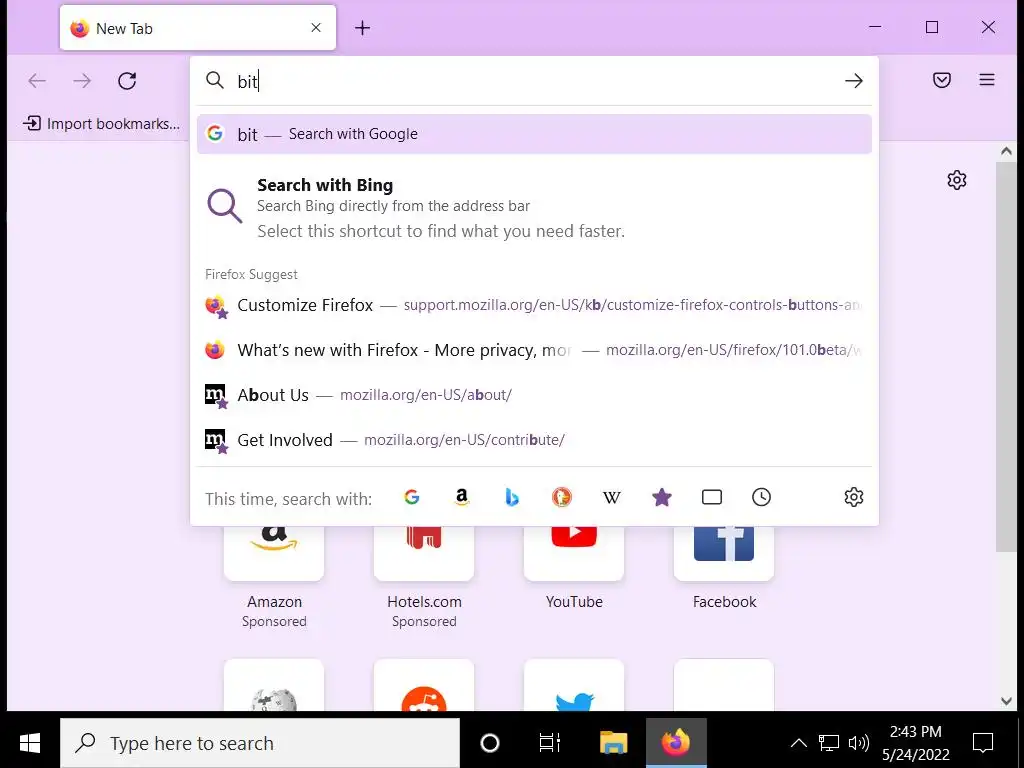Click the page scrollbar down arrow
The height and width of the screenshot is (768, 1024).
[x=1006, y=701]
